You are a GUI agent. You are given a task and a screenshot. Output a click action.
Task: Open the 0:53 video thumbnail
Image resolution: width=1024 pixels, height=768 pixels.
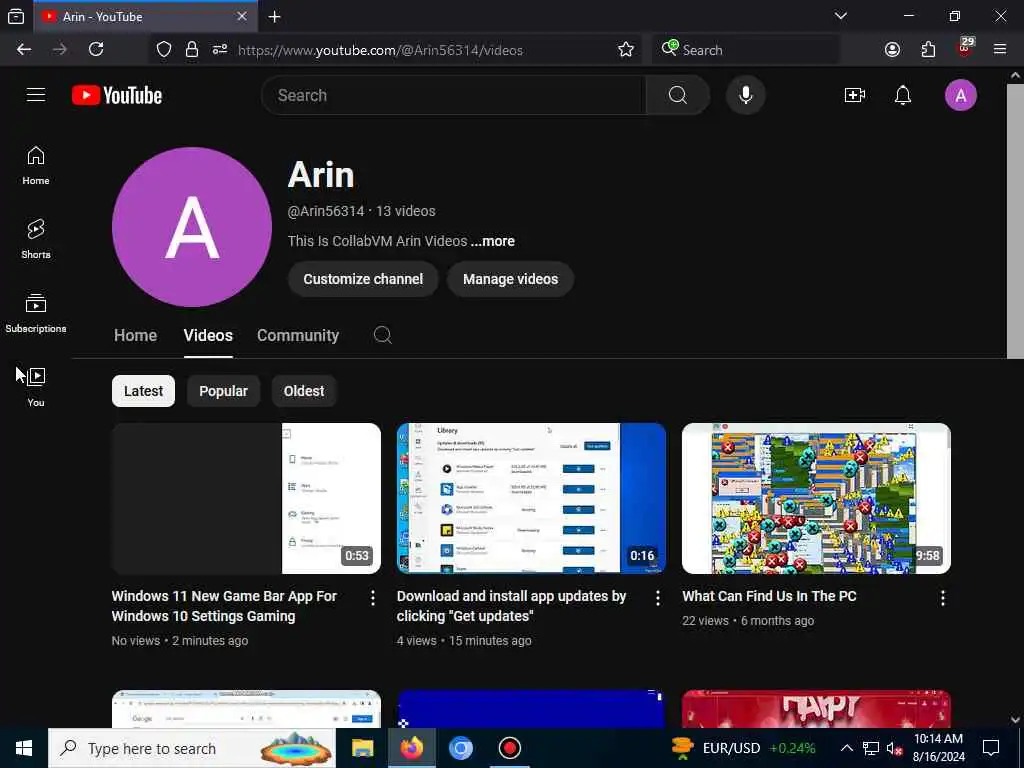246,498
